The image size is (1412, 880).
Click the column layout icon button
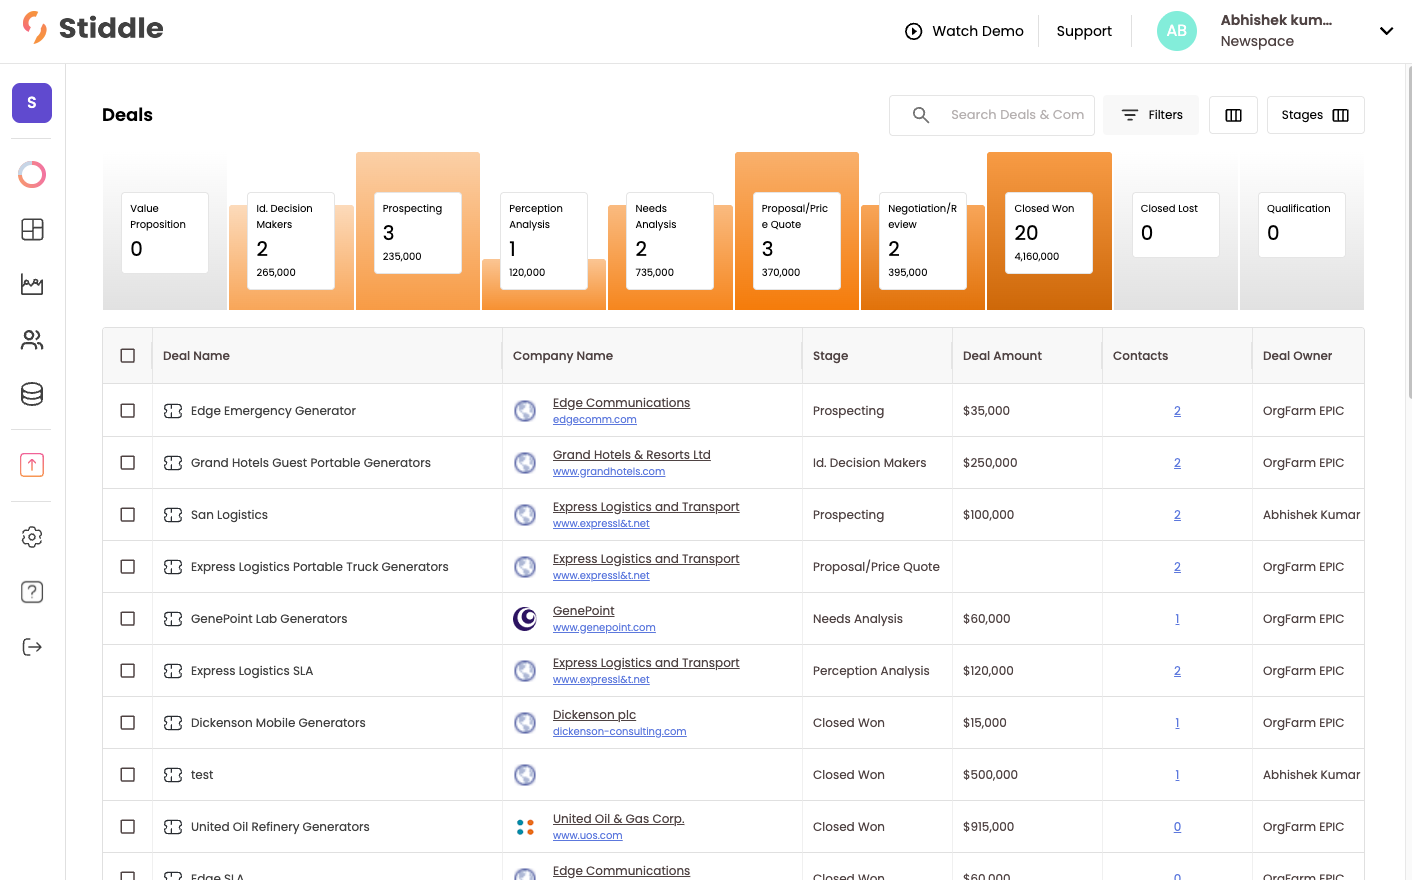point(1233,115)
